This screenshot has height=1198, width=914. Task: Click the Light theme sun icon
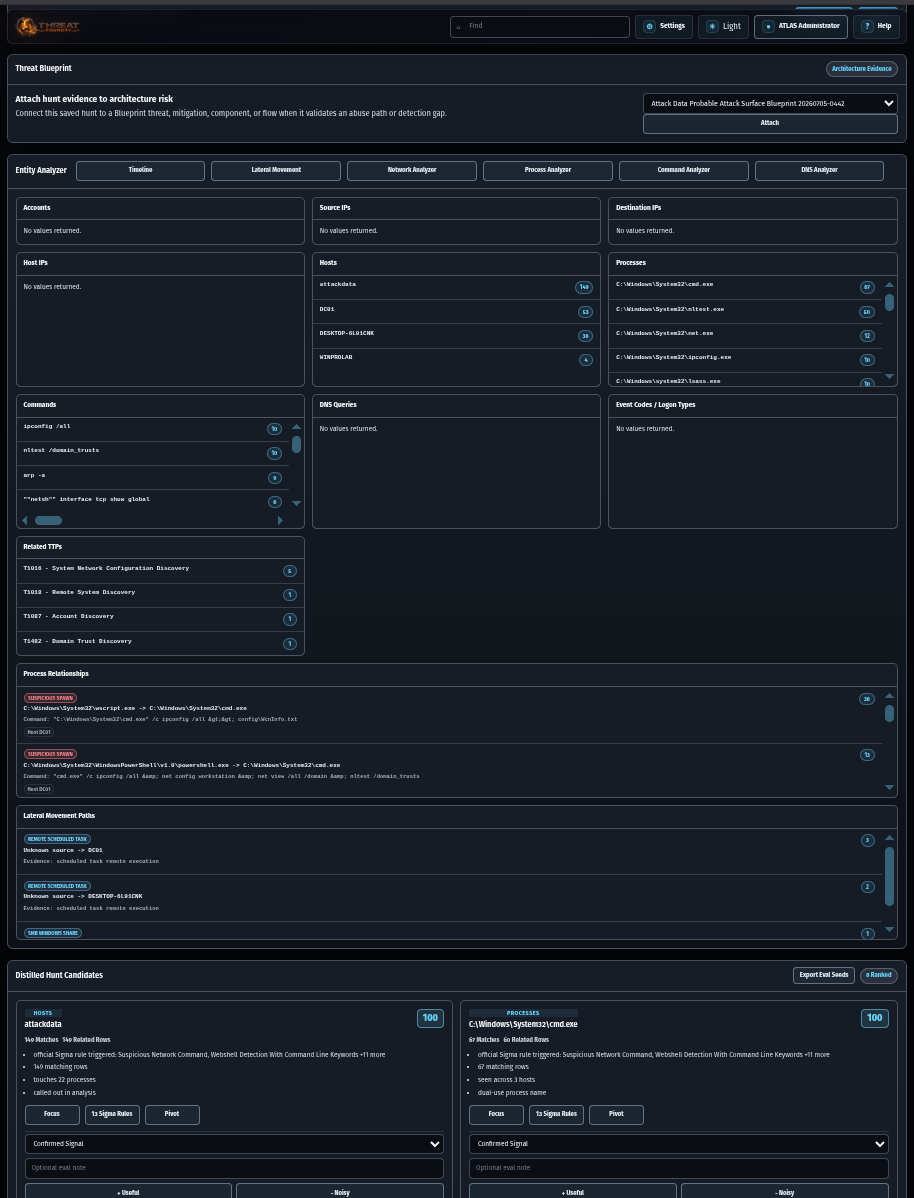(712, 26)
